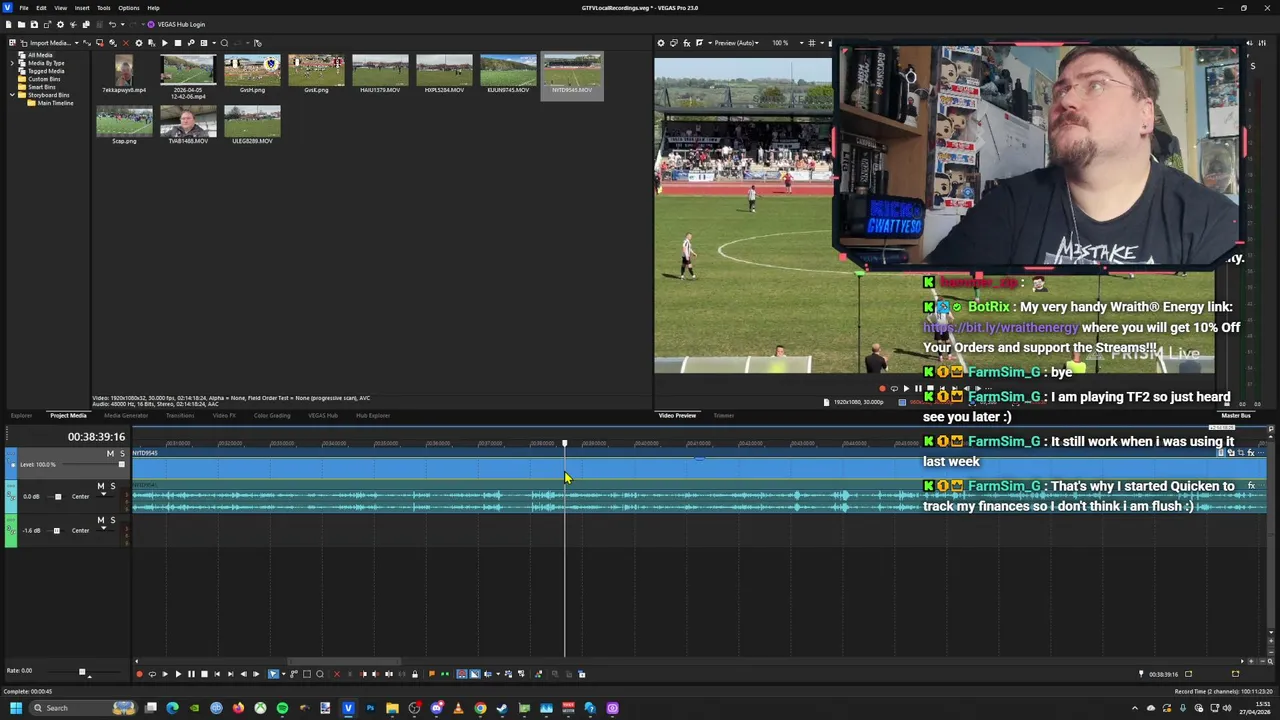The image size is (1280, 720).
Task: Switch to the Color Grading tab
Action: pyautogui.click(x=272, y=415)
